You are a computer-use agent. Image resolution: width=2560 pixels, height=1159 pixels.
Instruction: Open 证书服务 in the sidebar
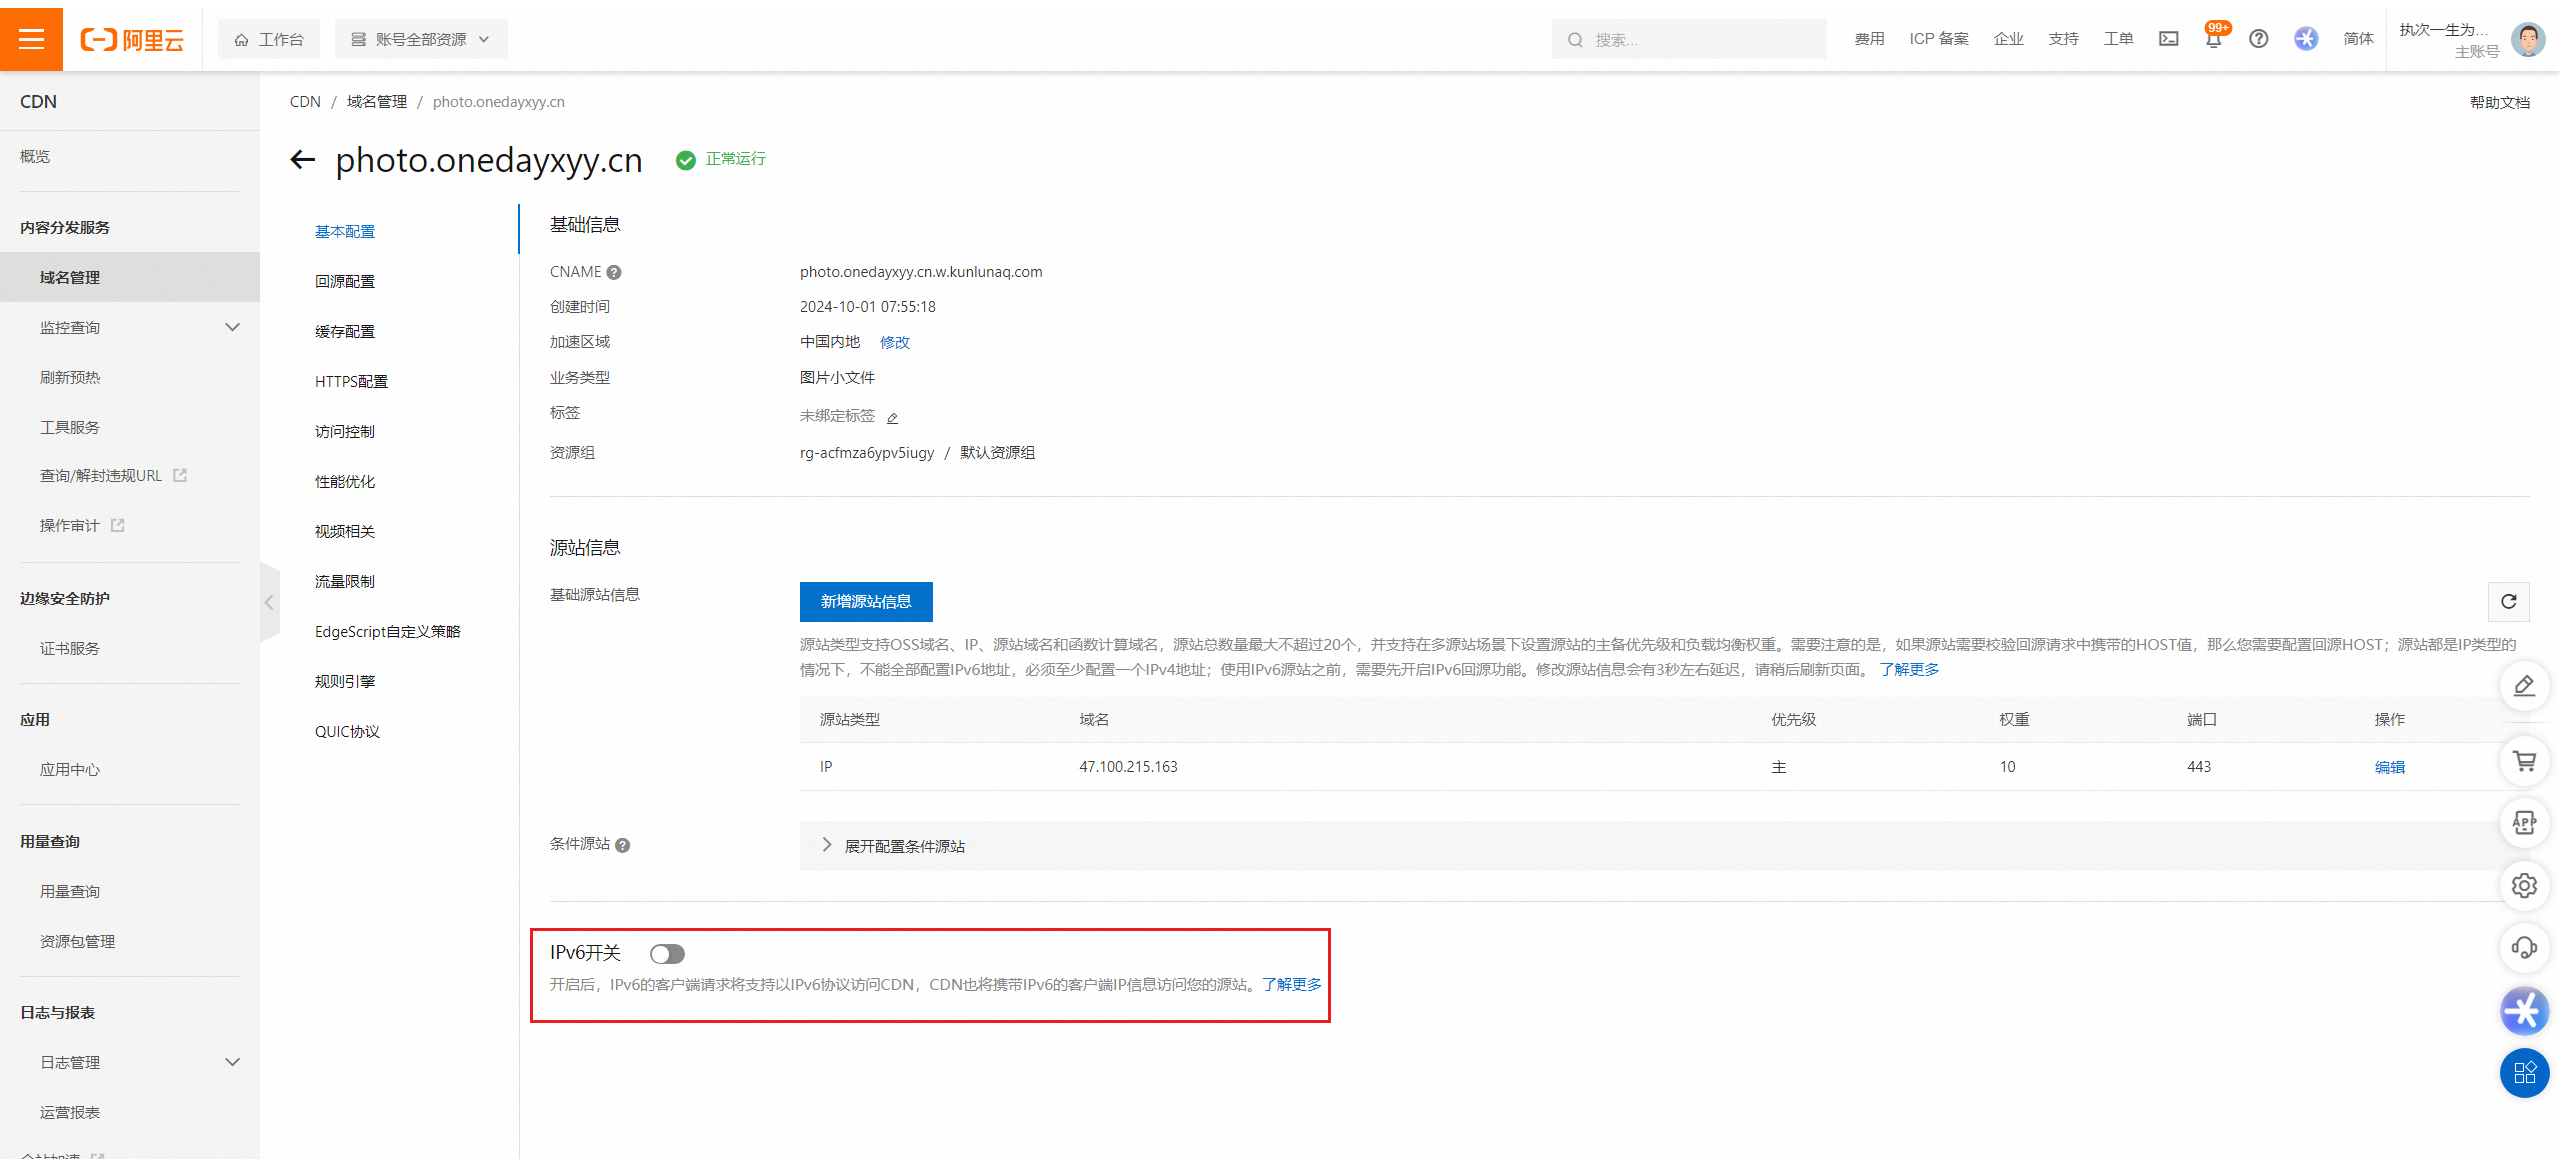coord(70,648)
